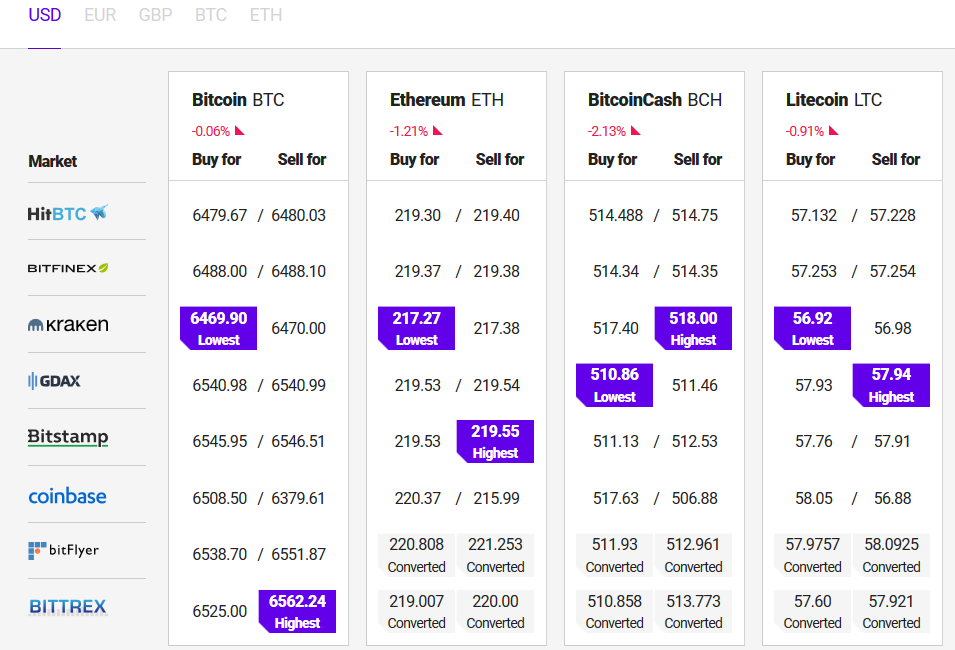Click Bitfinex Litecoin sell price 57.254
Screen dimensions: 955x650
(x=893, y=271)
